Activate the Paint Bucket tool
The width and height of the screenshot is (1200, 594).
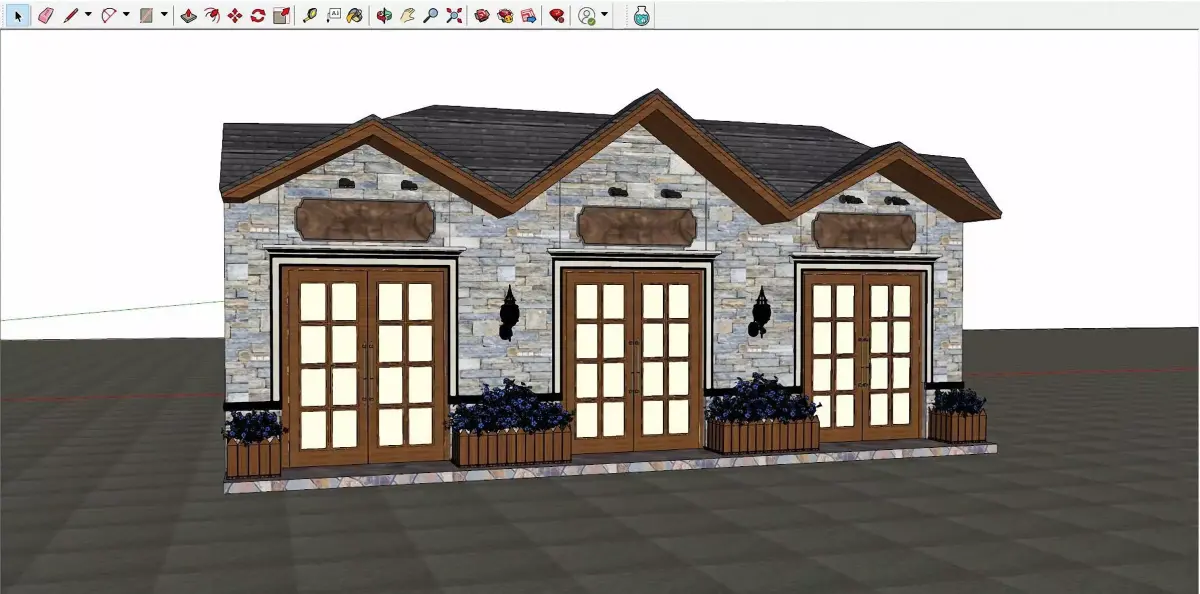tap(355, 15)
